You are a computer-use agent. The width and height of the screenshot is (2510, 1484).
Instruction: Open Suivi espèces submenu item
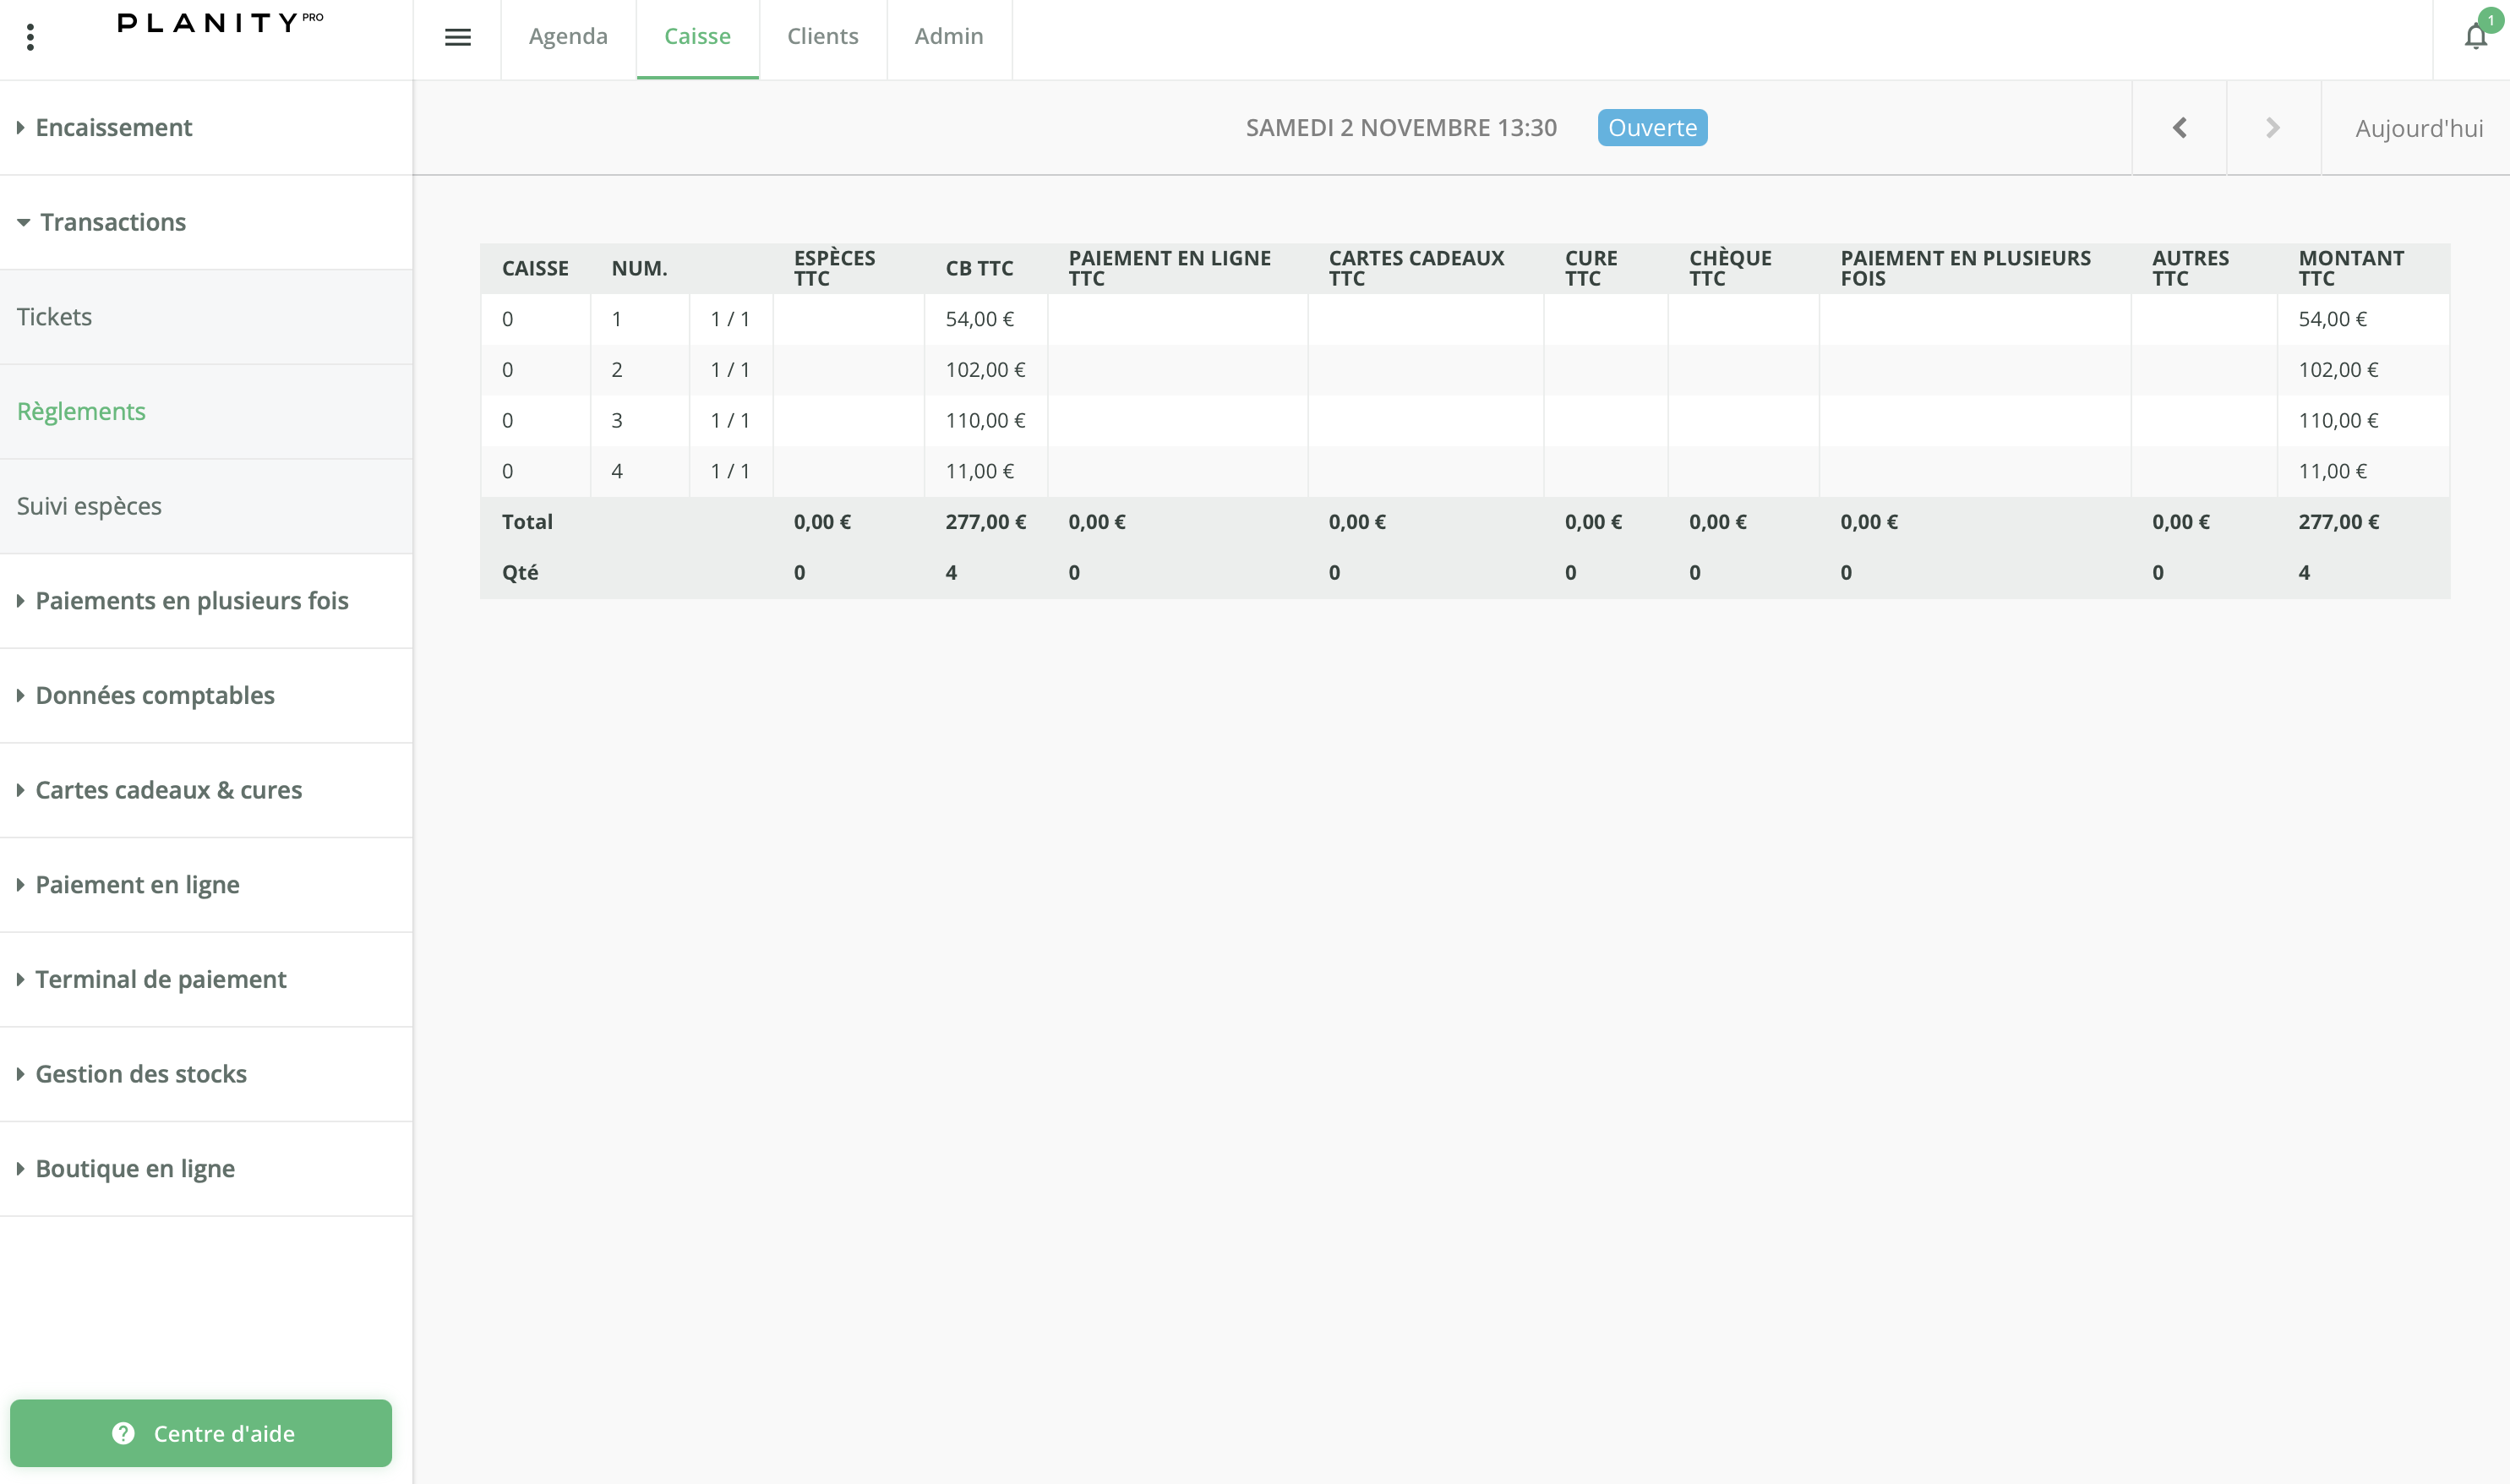click(89, 506)
